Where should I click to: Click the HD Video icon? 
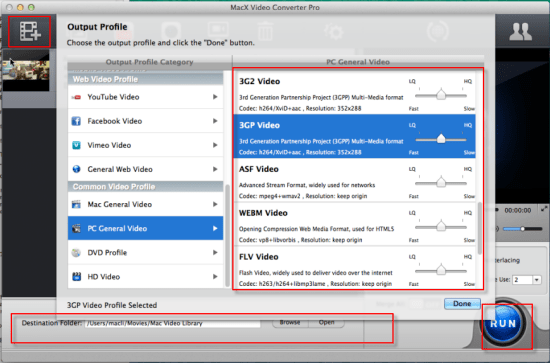point(76,277)
